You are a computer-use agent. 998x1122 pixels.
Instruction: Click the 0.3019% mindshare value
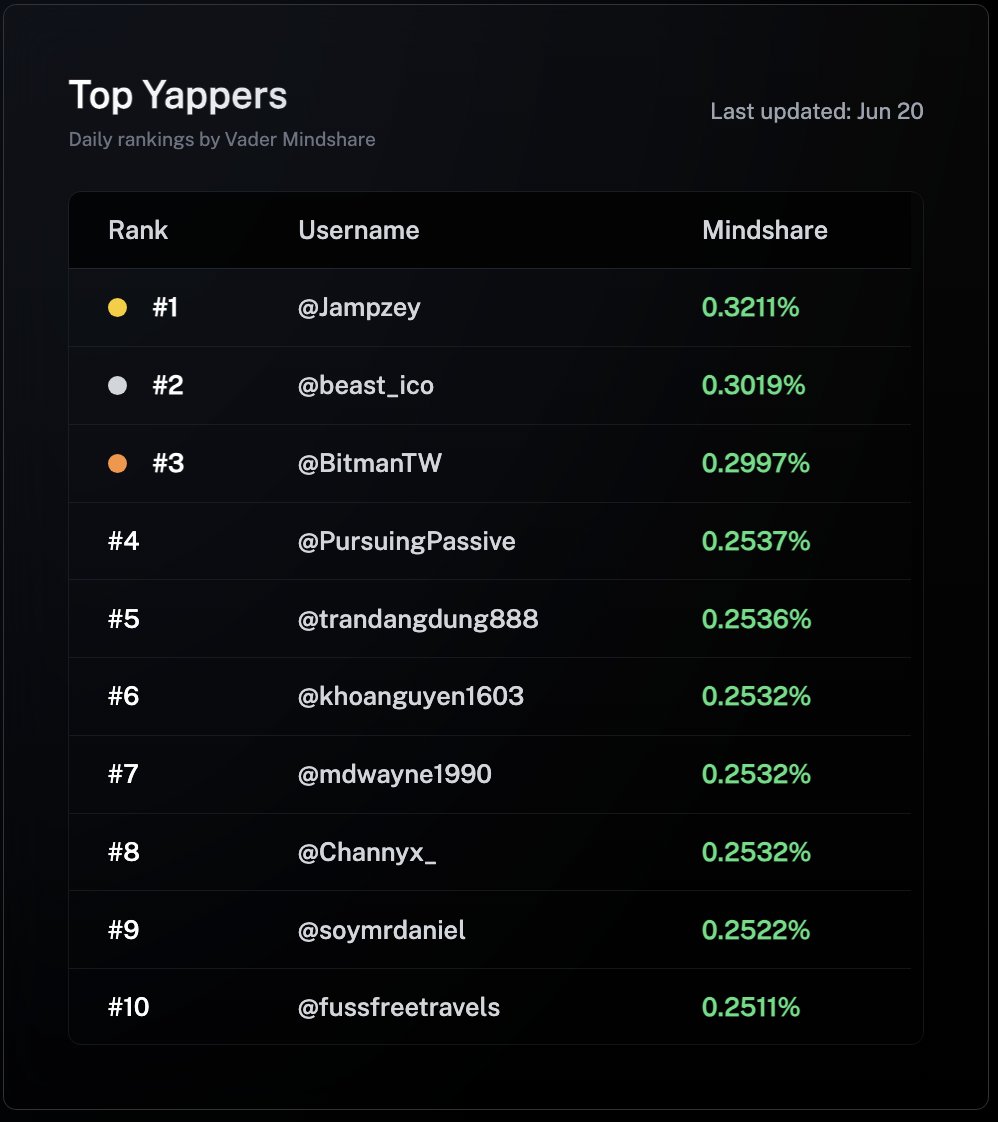(753, 386)
